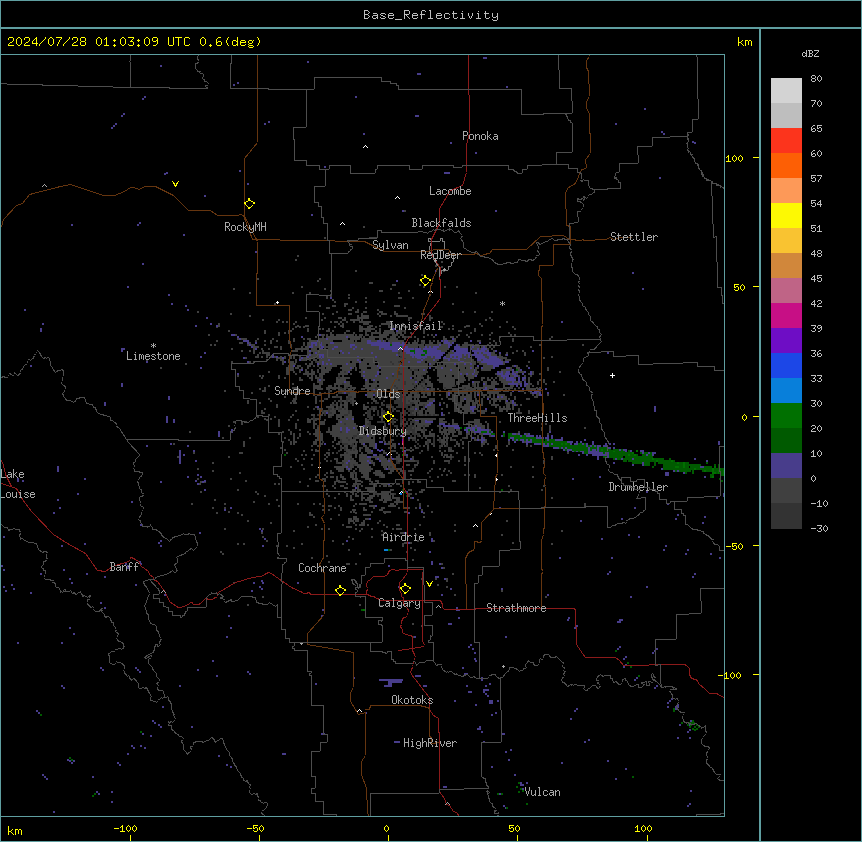This screenshot has height=842, width=862.
Task: Choose the light gray swatch below 80 dBZ
Action: coord(786,90)
